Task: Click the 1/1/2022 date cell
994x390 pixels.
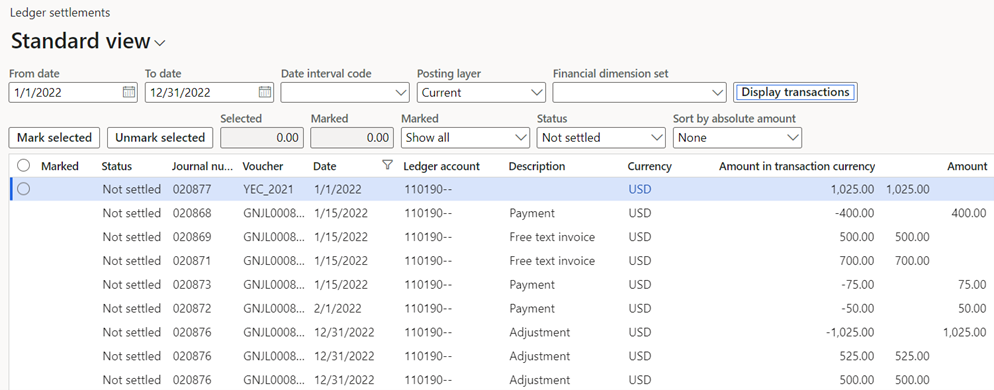Action: [338, 189]
